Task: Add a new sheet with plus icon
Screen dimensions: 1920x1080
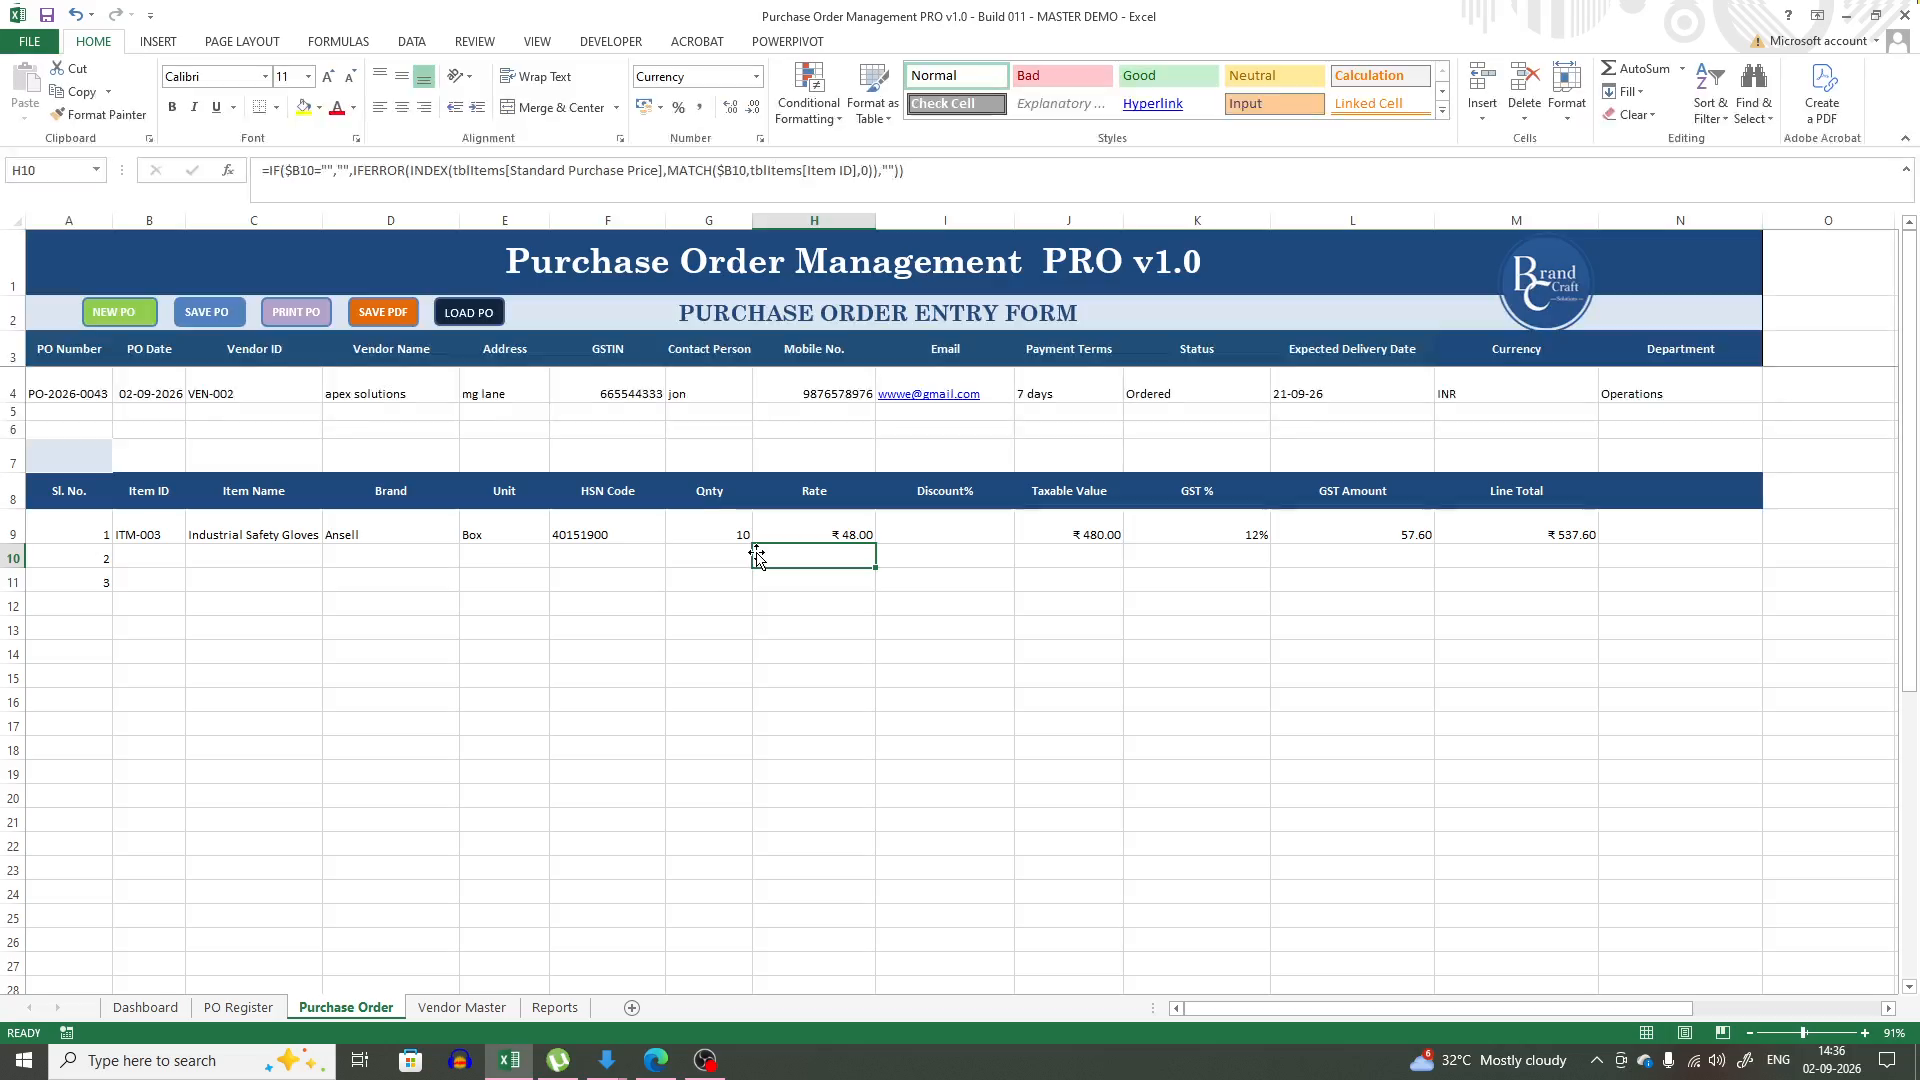Action: pyautogui.click(x=631, y=1008)
